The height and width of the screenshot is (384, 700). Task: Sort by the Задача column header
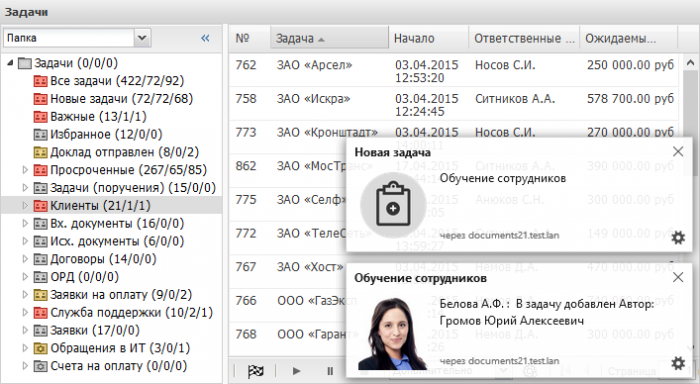pos(329,38)
